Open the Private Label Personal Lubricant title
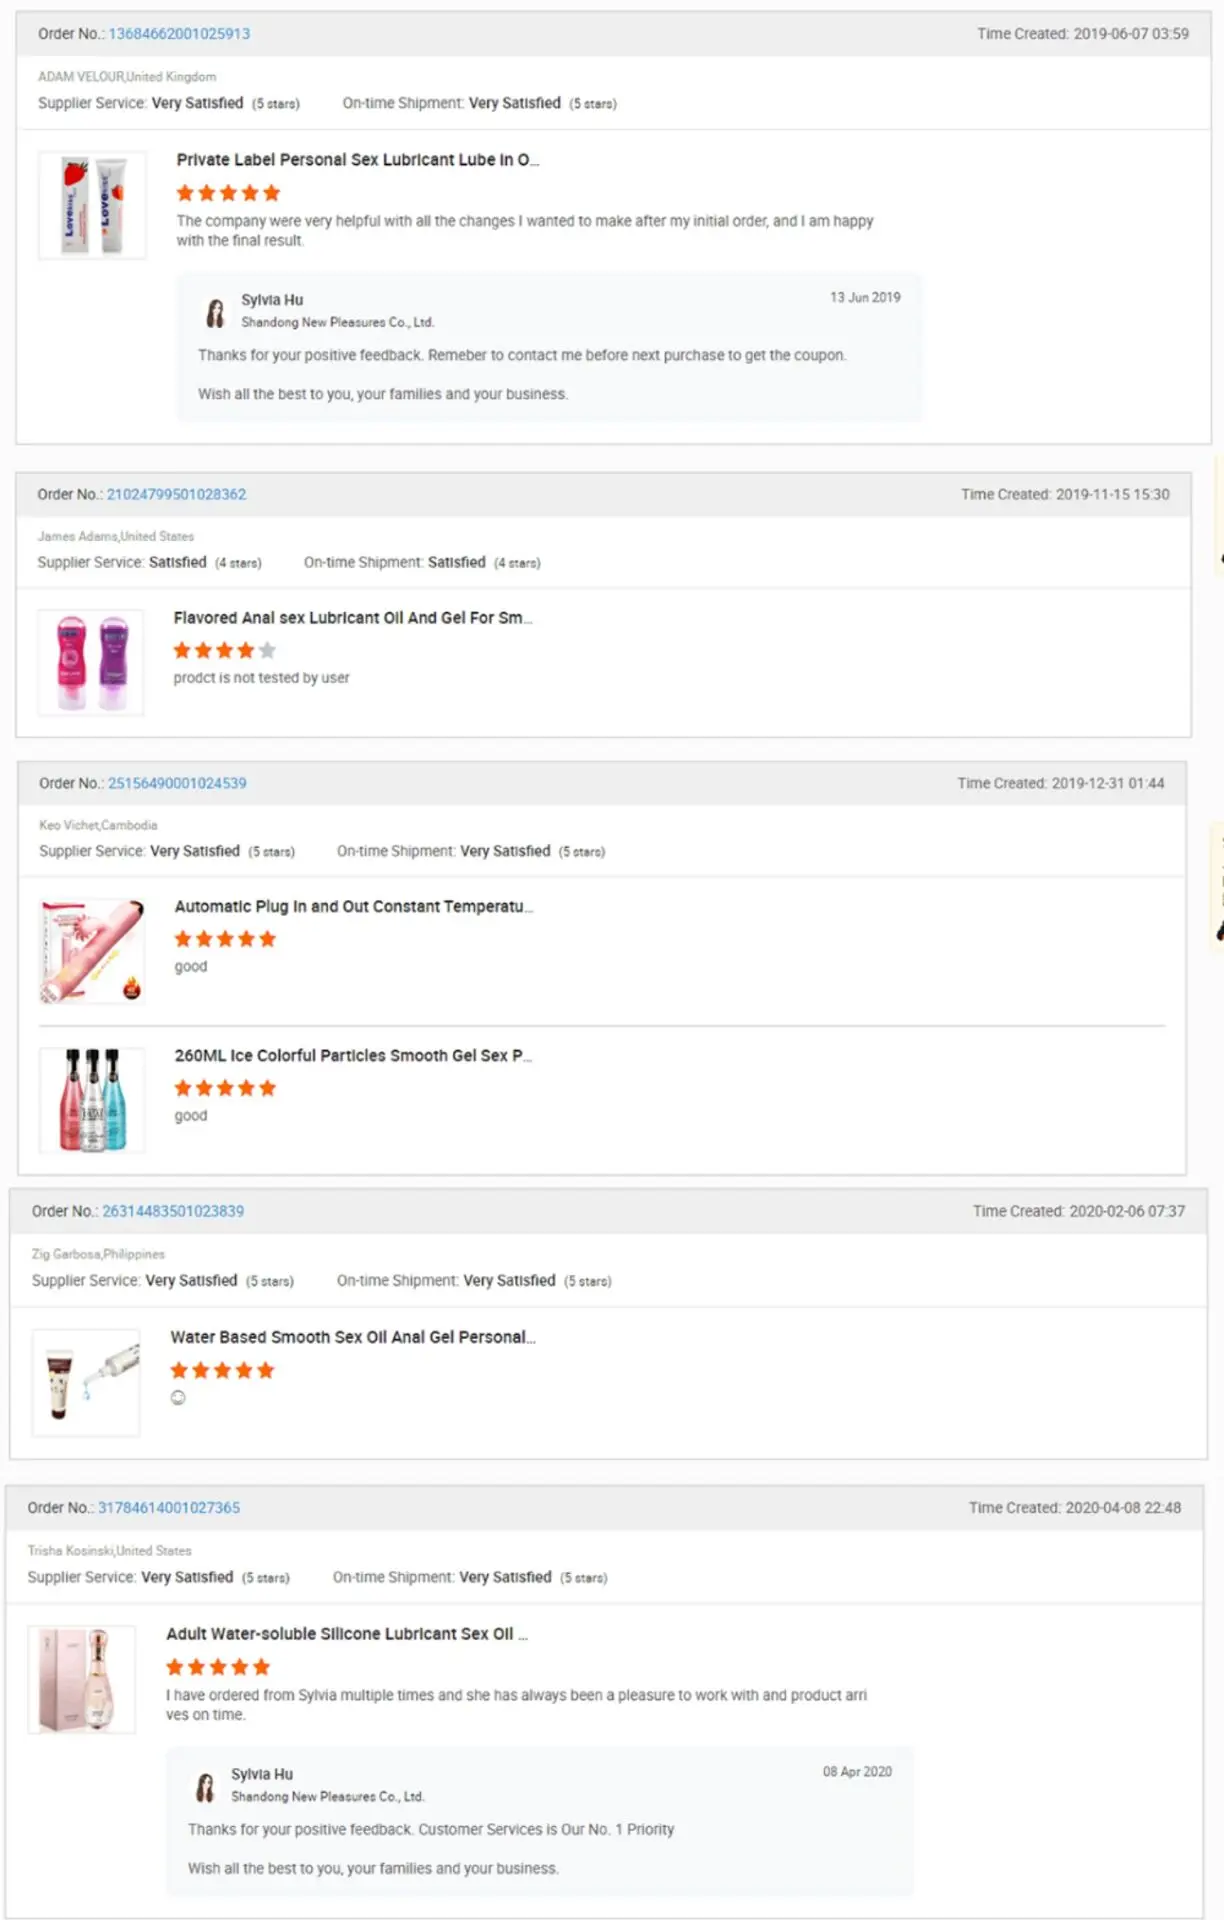 [x=357, y=160]
